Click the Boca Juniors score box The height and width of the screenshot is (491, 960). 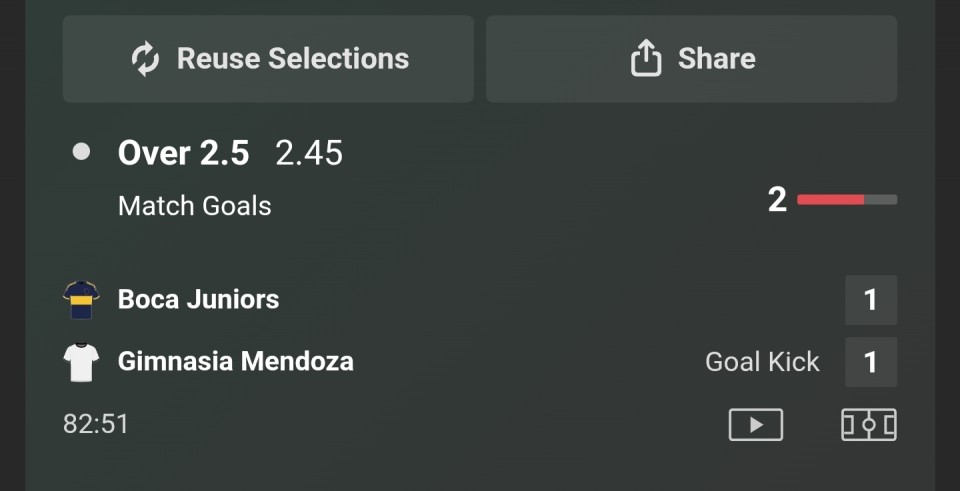tap(870, 300)
